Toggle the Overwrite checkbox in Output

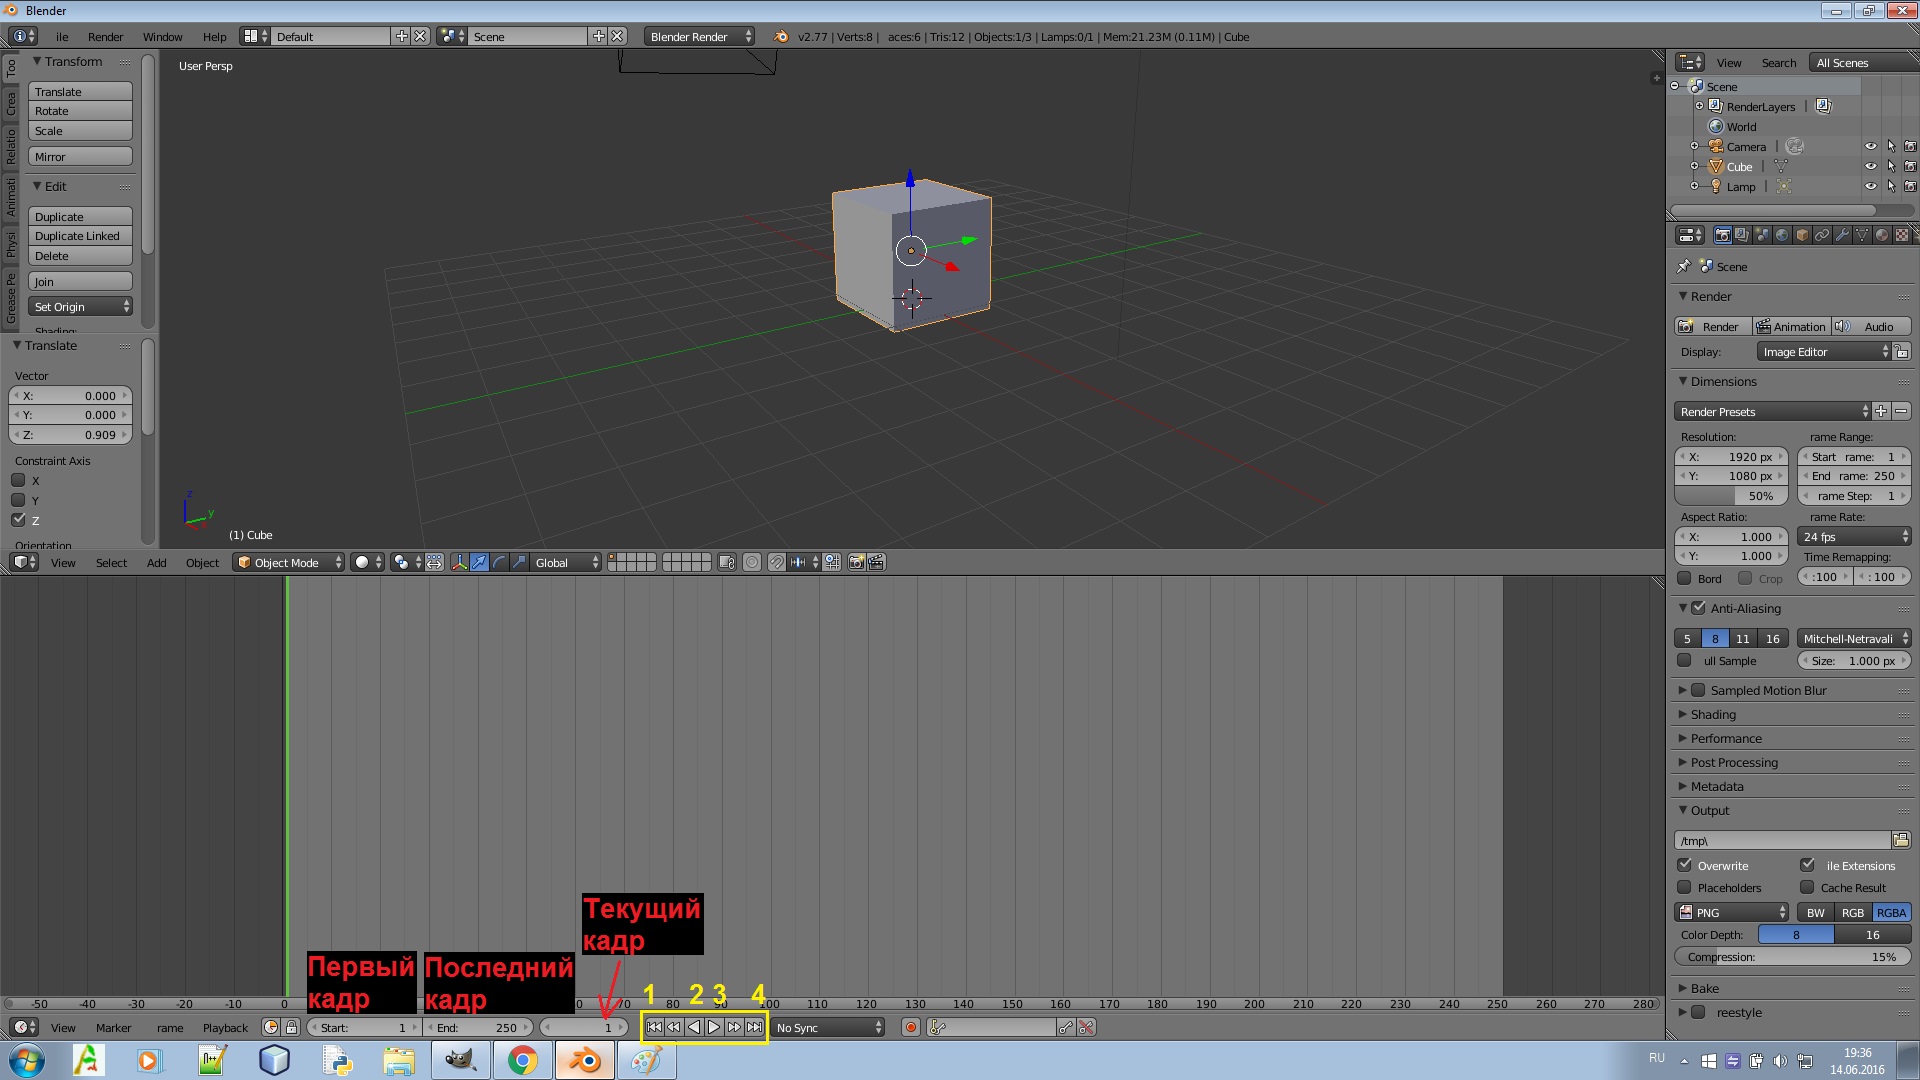tap(1685, 865)
